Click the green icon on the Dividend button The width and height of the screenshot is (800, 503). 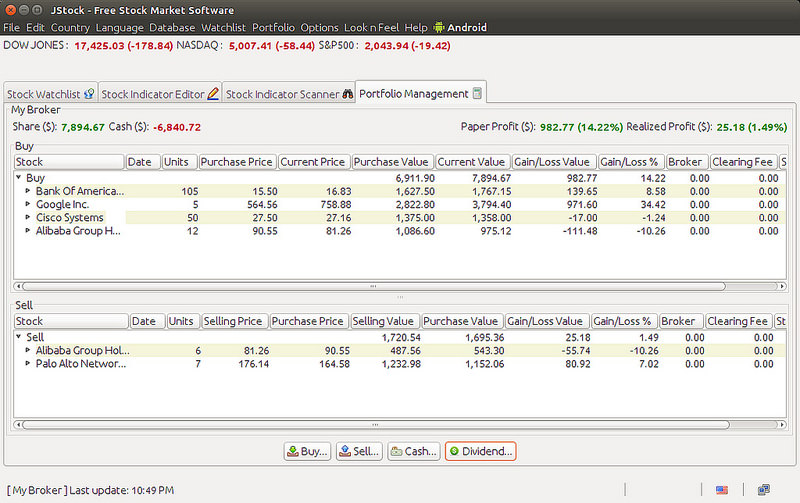455,451
